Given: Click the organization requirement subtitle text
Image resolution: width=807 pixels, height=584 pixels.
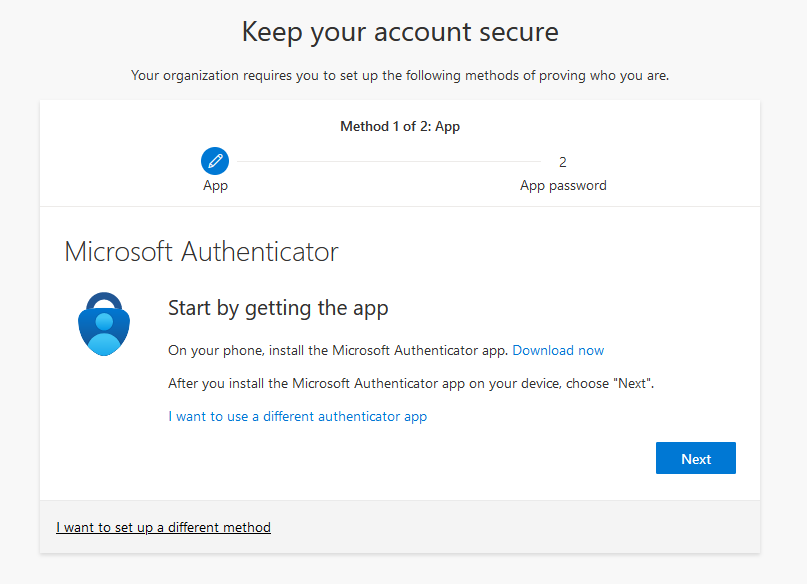Looking at the screenshot, I should 400,76.
